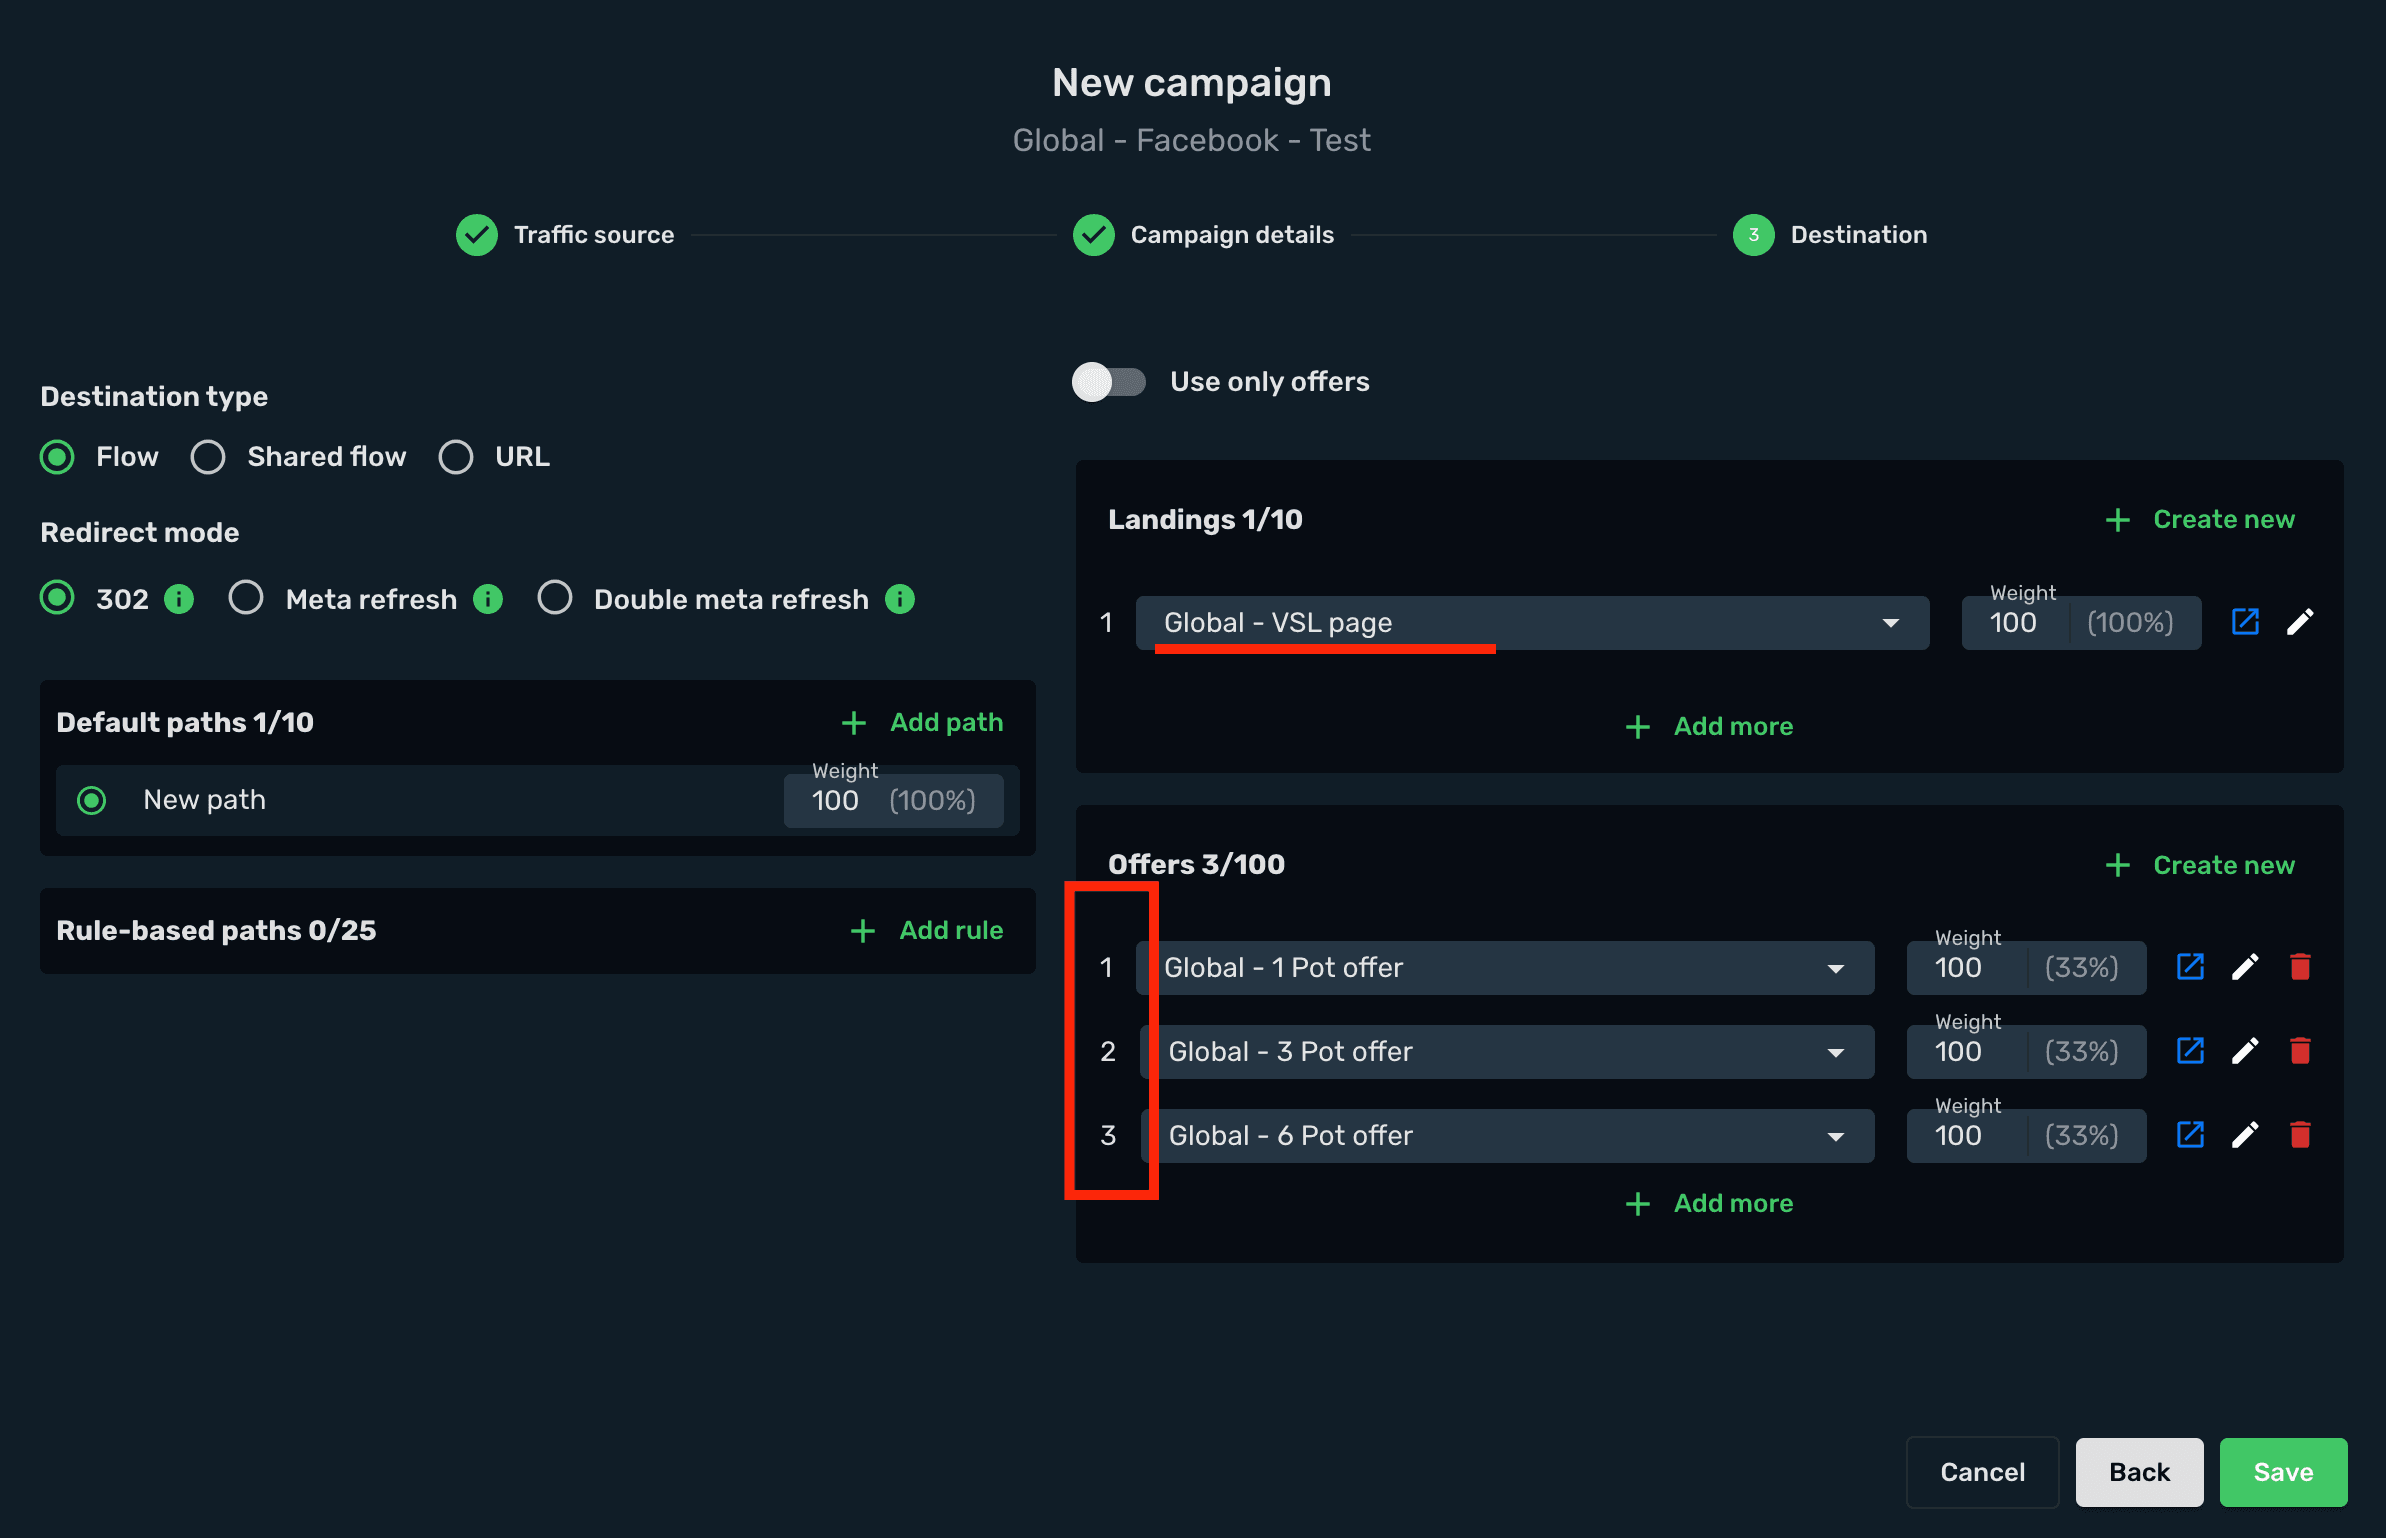Viewport: 2386px width, 1538px height.
Task: Click Save to create the campaign
Action: click(x=2283, y=1472)
